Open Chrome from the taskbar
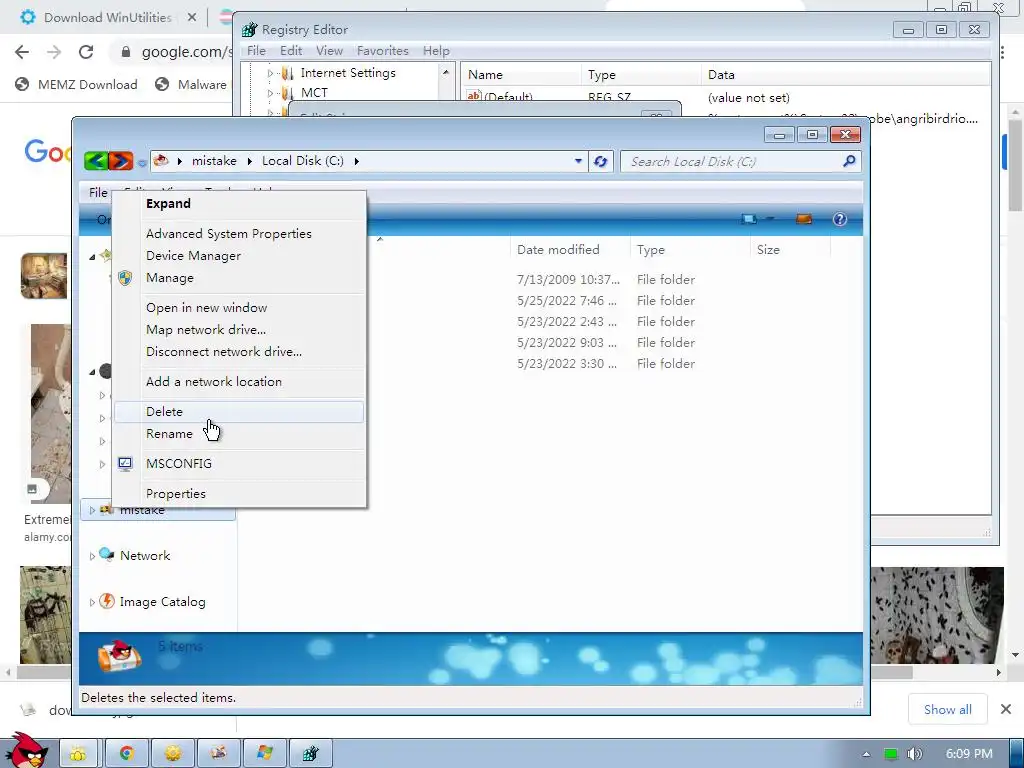 pyautogui.click(x=126, y=753)
